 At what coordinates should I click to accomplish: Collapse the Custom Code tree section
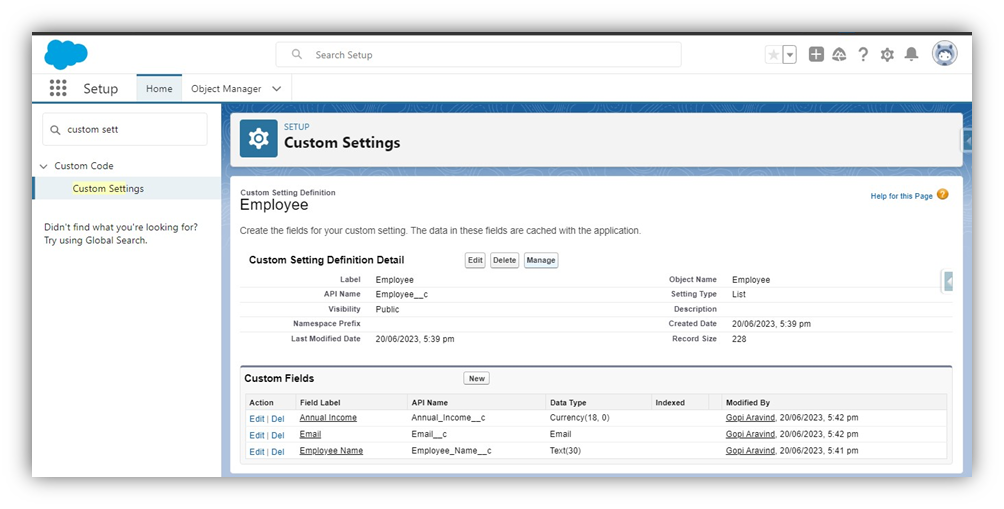[44, 166]
